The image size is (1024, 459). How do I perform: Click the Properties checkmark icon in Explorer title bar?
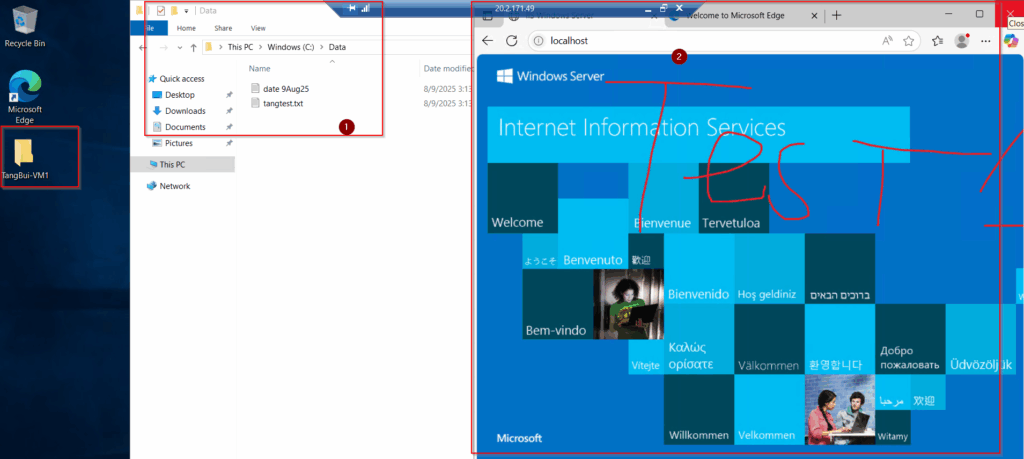tap(161, 10)
